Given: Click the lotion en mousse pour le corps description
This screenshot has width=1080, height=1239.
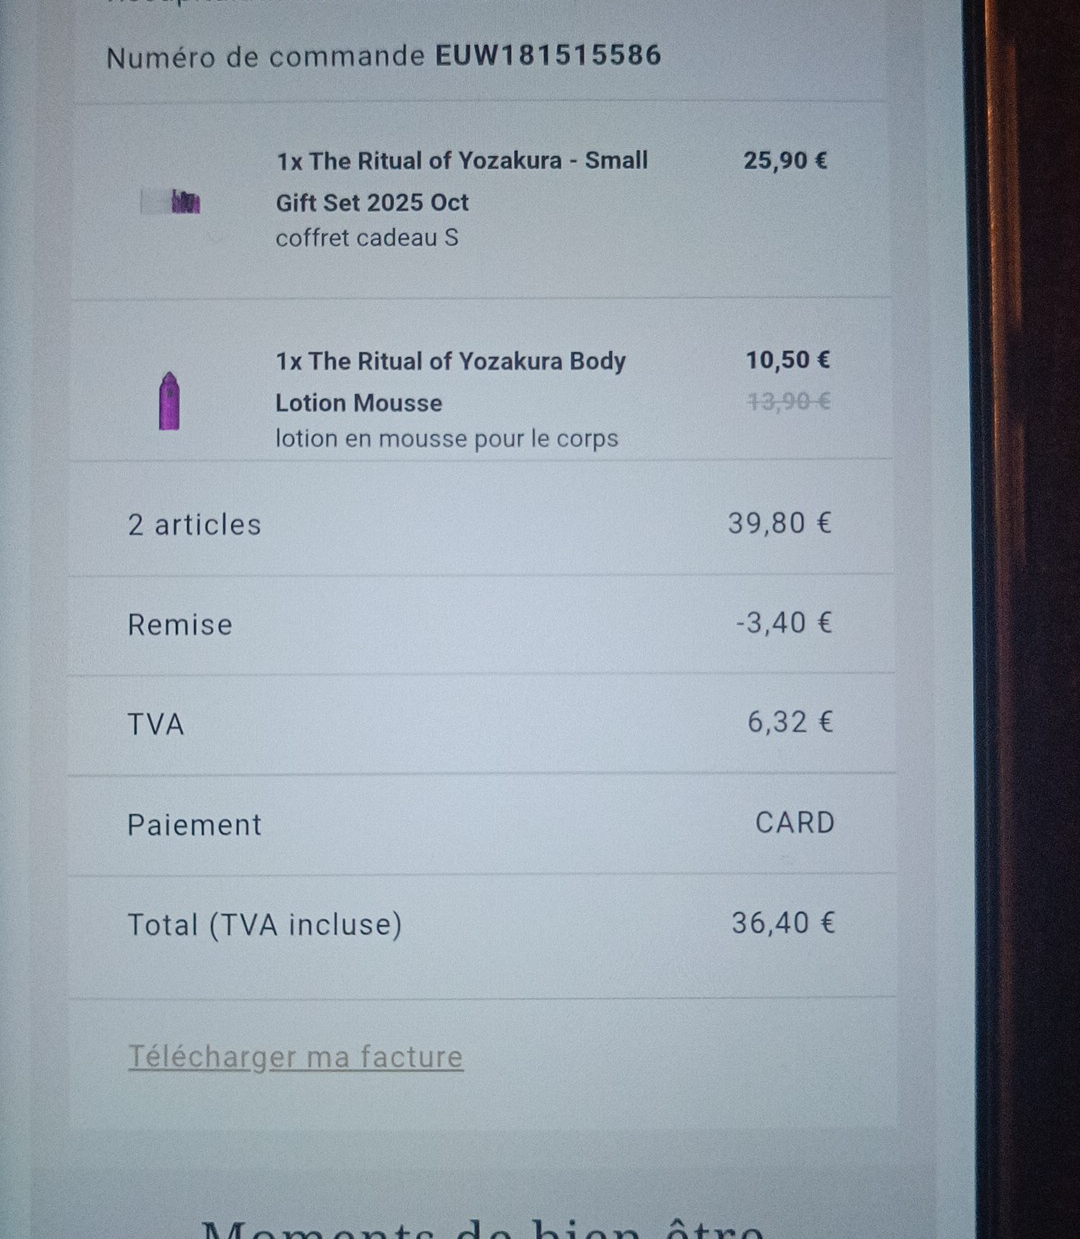Looking at the screenshot, I should pos(446,439).
